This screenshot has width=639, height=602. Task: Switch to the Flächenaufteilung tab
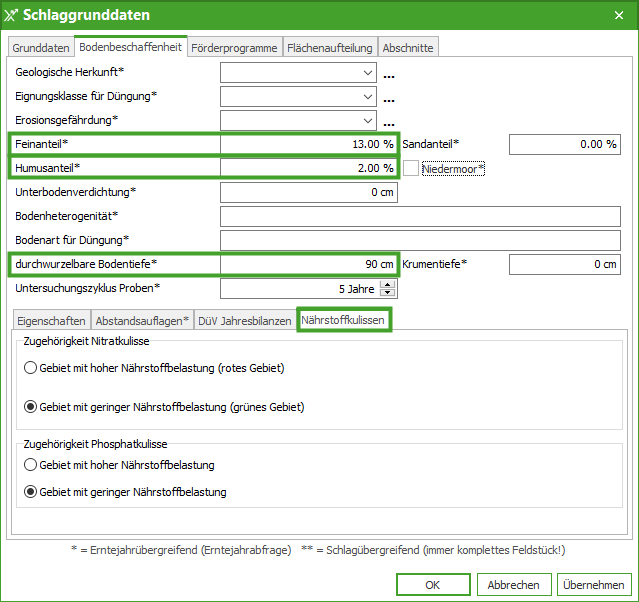tap(330, 47)
